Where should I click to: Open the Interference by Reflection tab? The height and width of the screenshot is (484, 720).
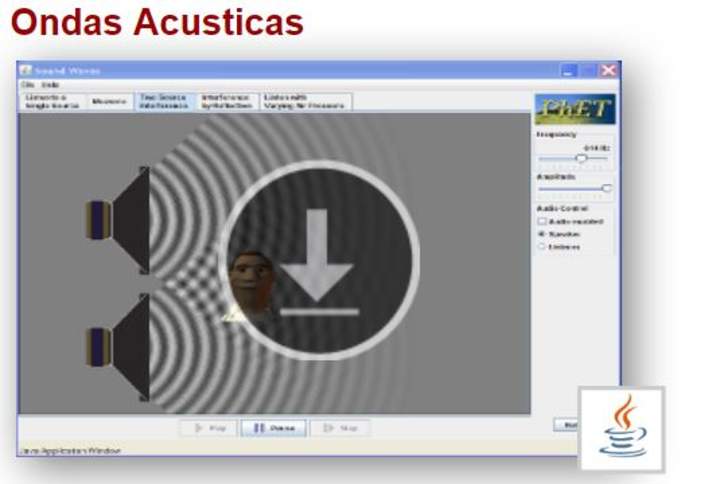(226, 101)
